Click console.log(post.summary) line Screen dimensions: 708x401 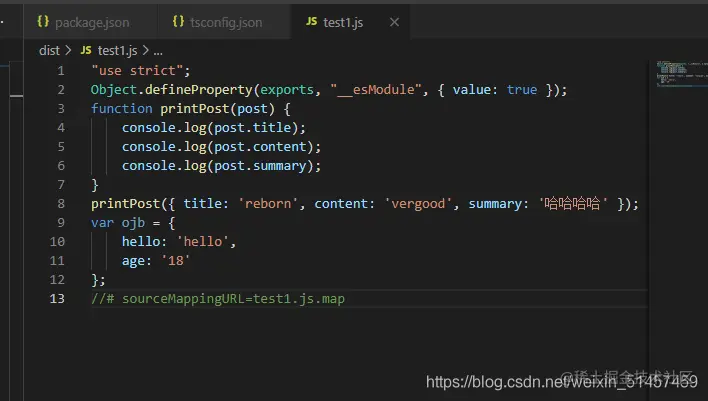(221, 166)
